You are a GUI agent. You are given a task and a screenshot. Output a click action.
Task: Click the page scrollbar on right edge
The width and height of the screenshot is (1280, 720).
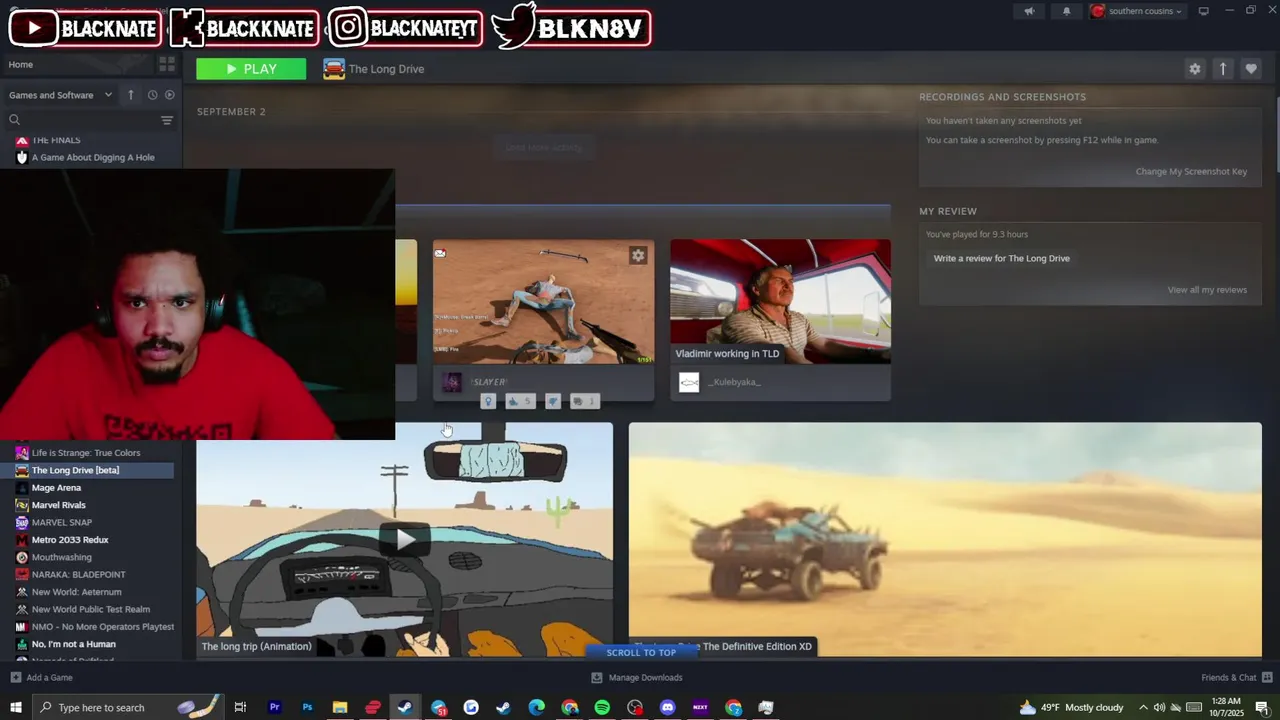(x=1276, y=135)
